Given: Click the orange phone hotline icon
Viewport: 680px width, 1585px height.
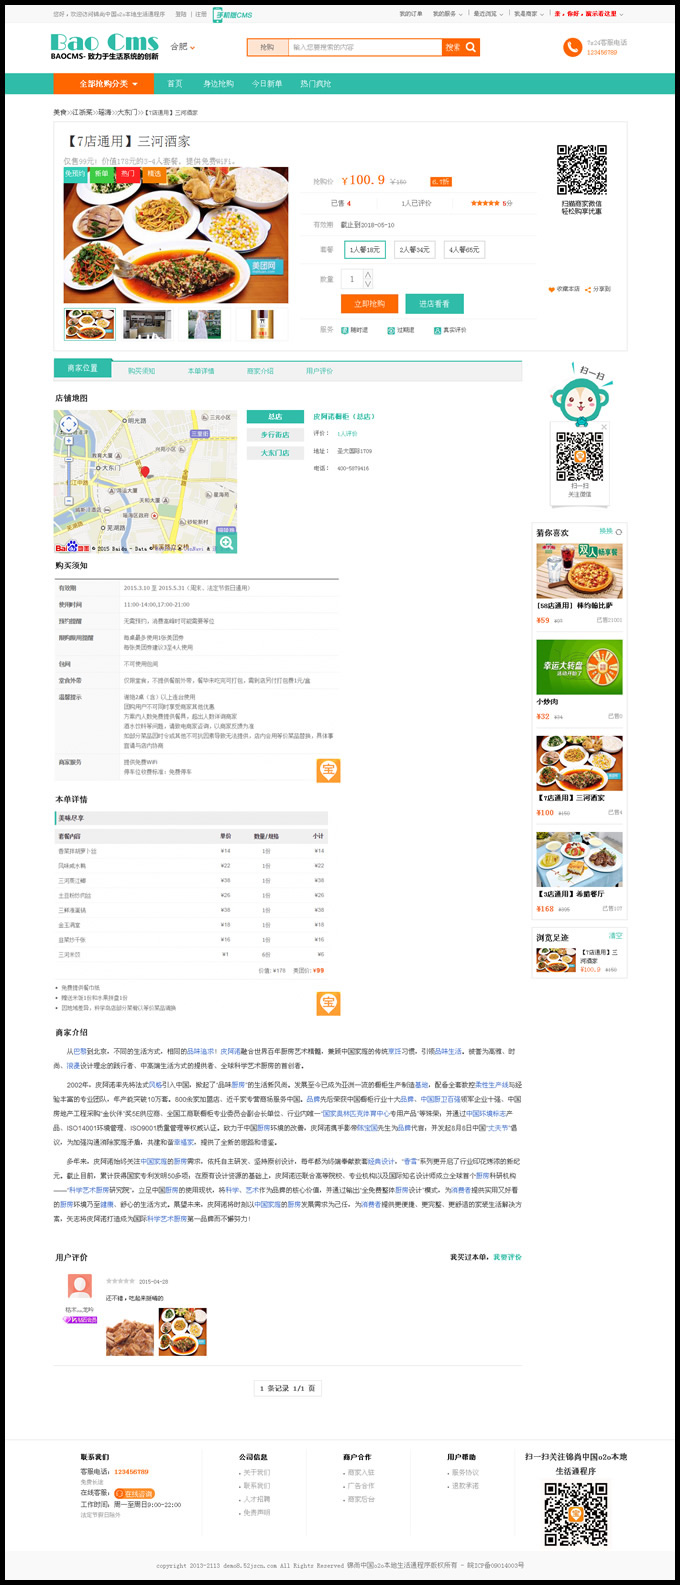Looking at the screenshot, I should tap(572, 47).
